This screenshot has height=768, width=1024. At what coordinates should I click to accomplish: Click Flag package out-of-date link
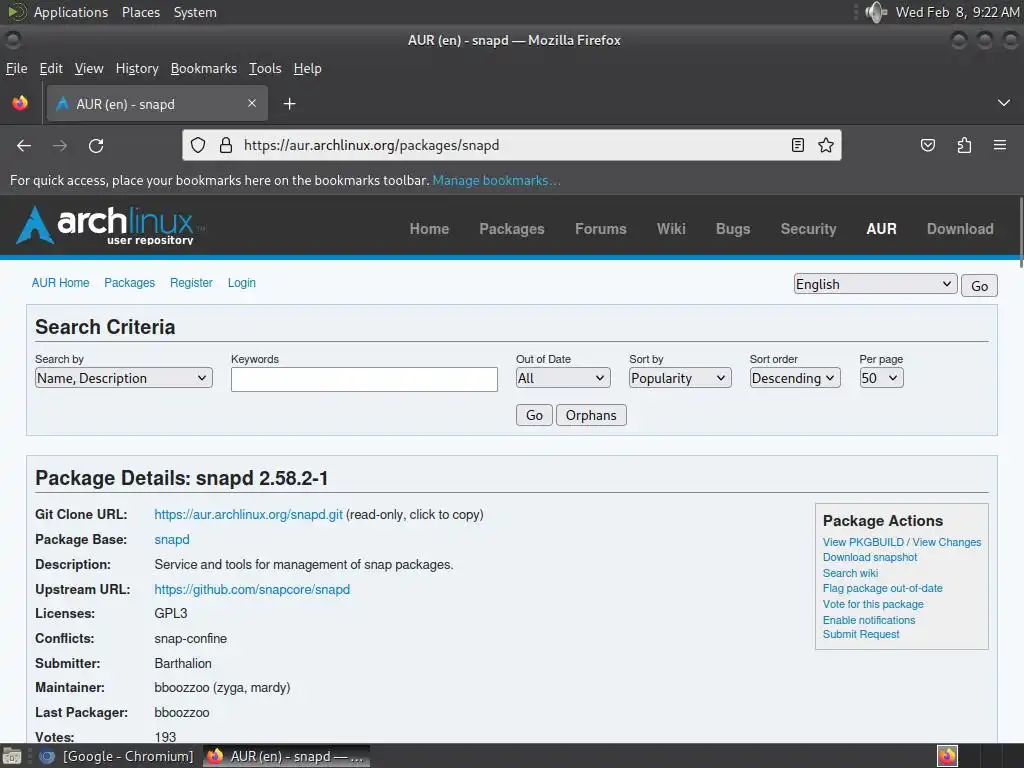click(882, 588)
